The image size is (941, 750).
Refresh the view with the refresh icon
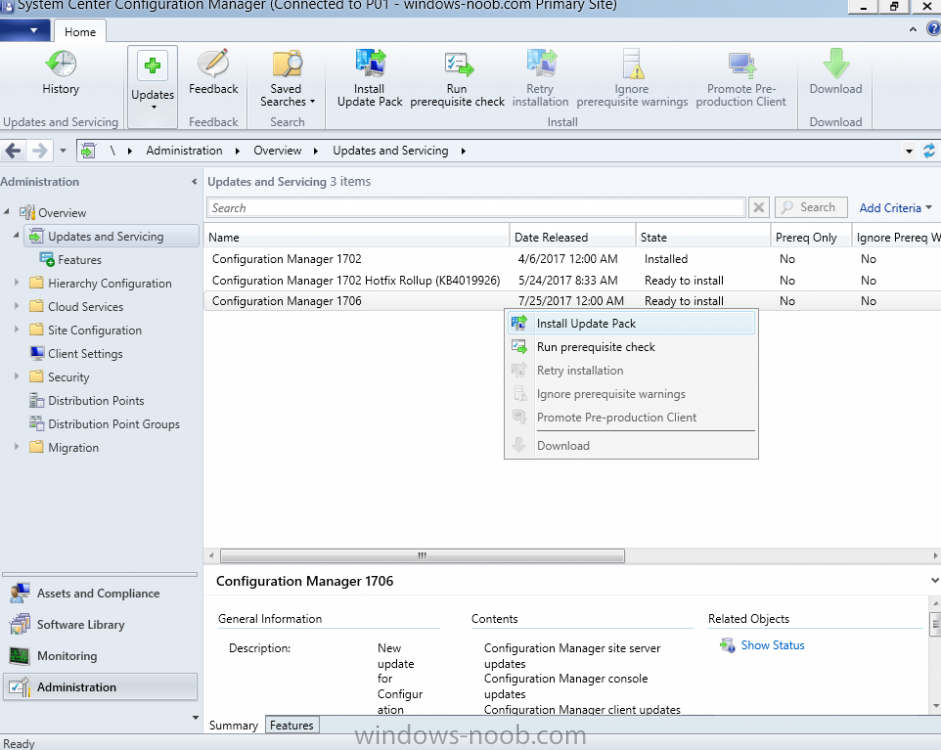click(x=929, y=151)
